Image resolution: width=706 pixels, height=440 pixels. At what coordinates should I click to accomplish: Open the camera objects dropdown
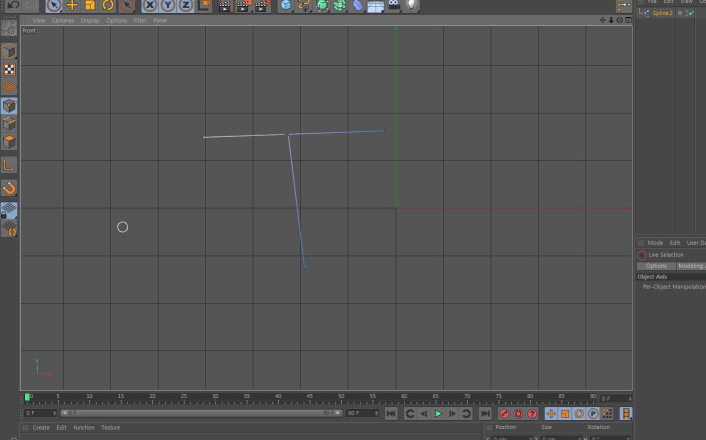[394, 5]
